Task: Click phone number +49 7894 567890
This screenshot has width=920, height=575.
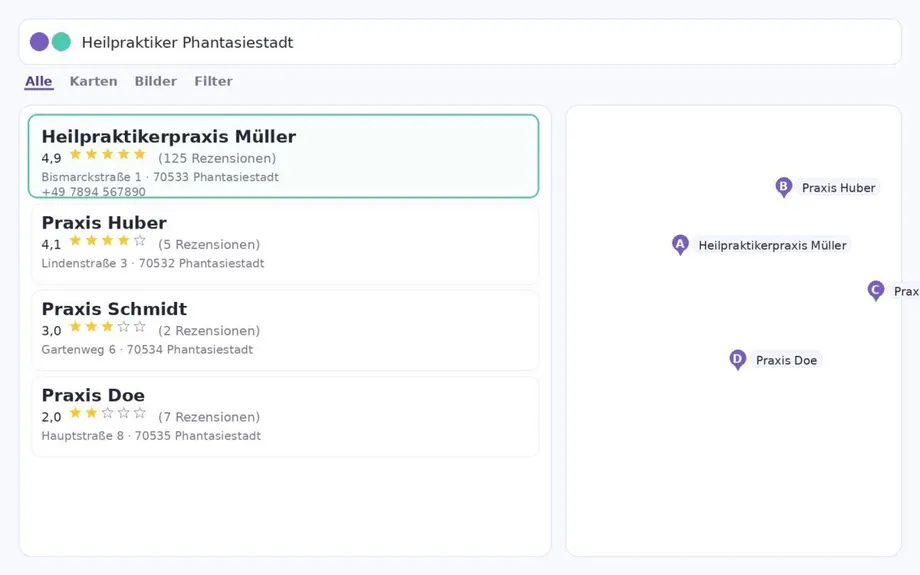Action: [x=93, y=191]
